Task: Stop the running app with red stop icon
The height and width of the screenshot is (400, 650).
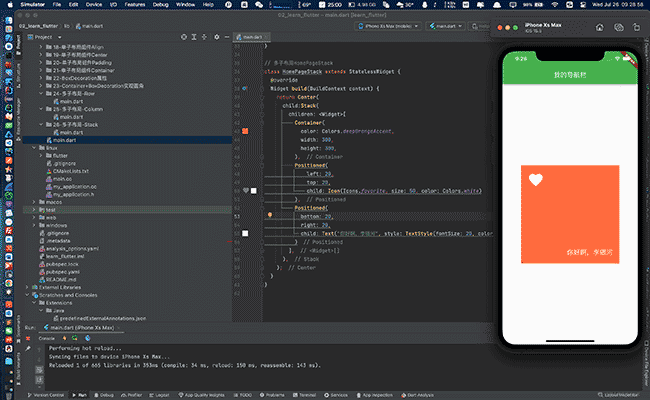Action: 28,338
